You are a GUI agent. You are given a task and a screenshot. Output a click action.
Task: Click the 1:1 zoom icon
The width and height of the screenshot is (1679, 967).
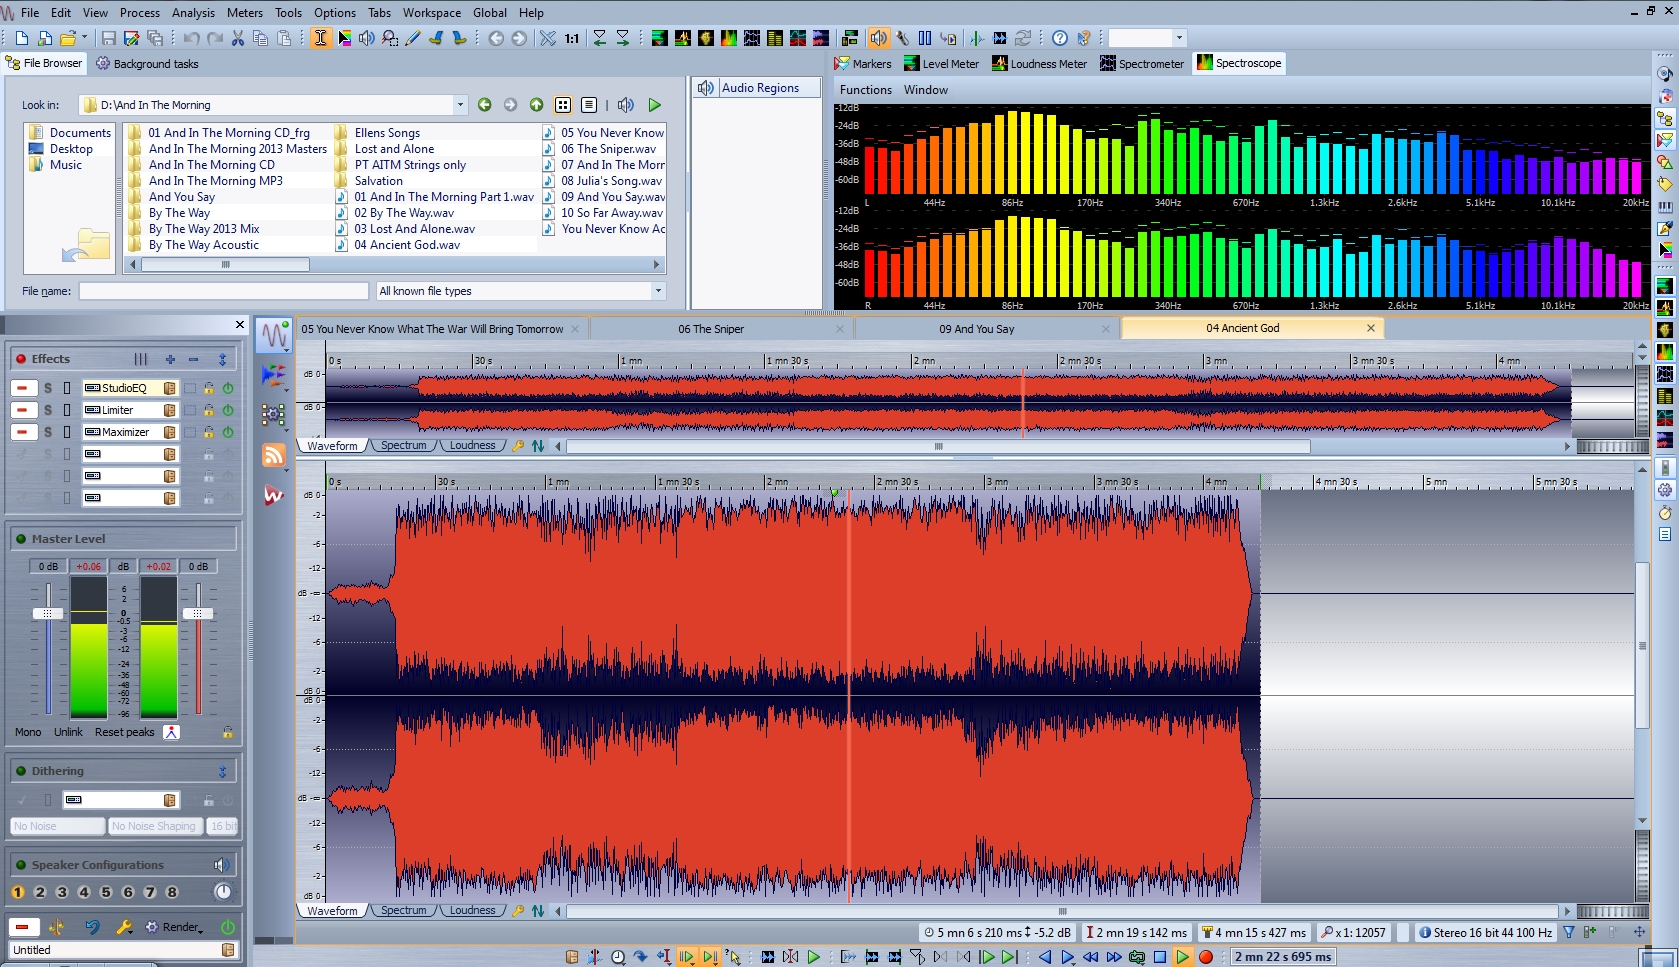(x=571, y=38)
